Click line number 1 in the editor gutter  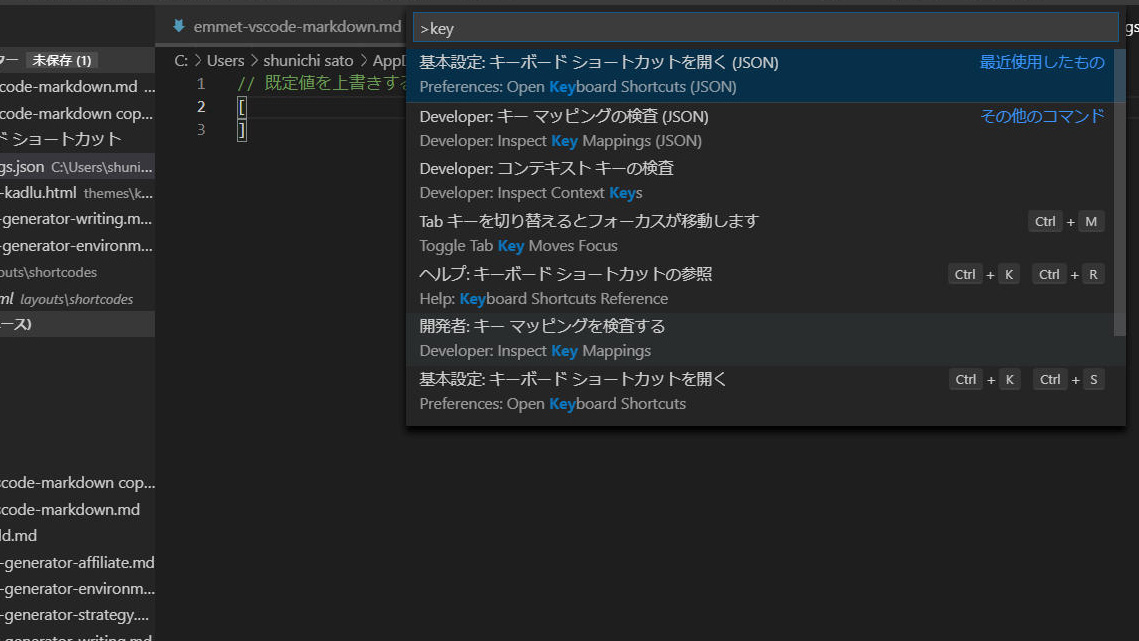200,84
